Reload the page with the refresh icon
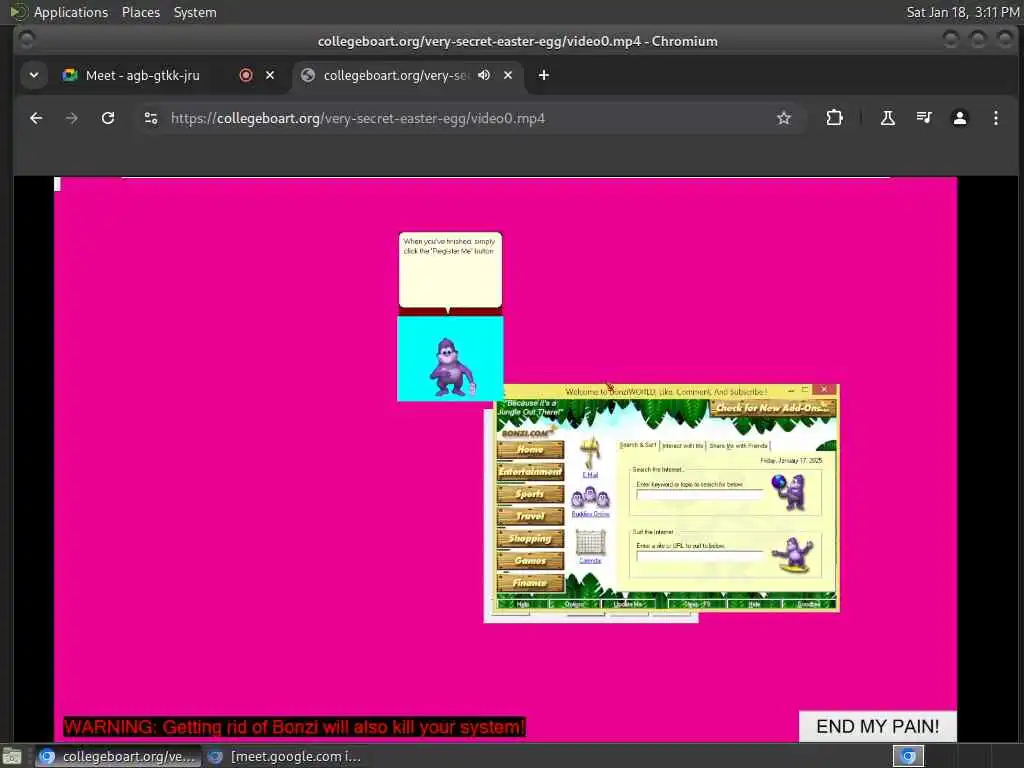 (x=108, y=118)
